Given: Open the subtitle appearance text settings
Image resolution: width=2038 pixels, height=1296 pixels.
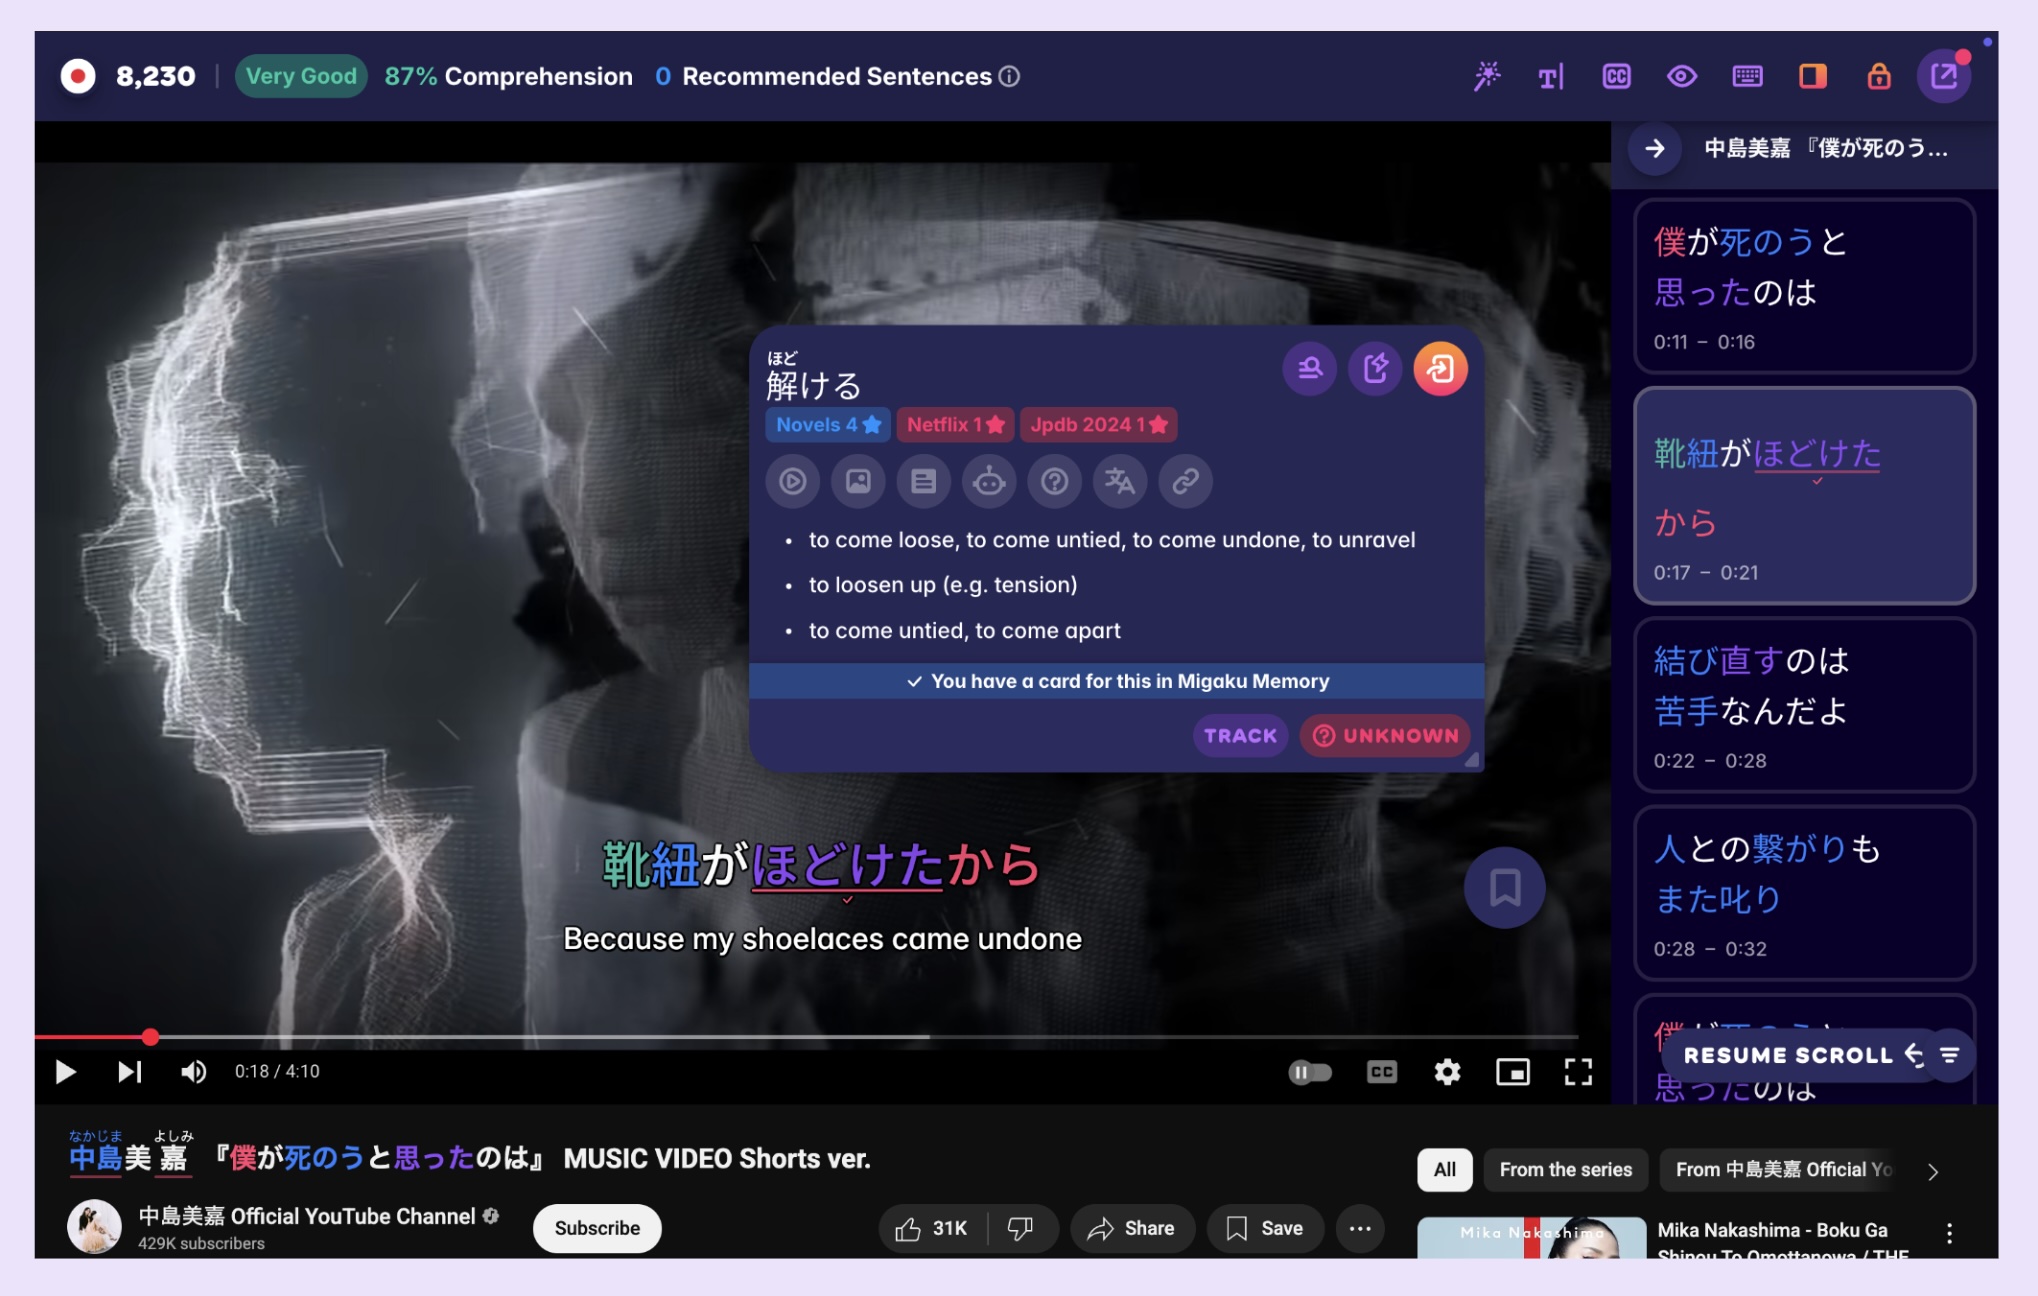Looking at the screenshot, I should tap(1551, 76).
